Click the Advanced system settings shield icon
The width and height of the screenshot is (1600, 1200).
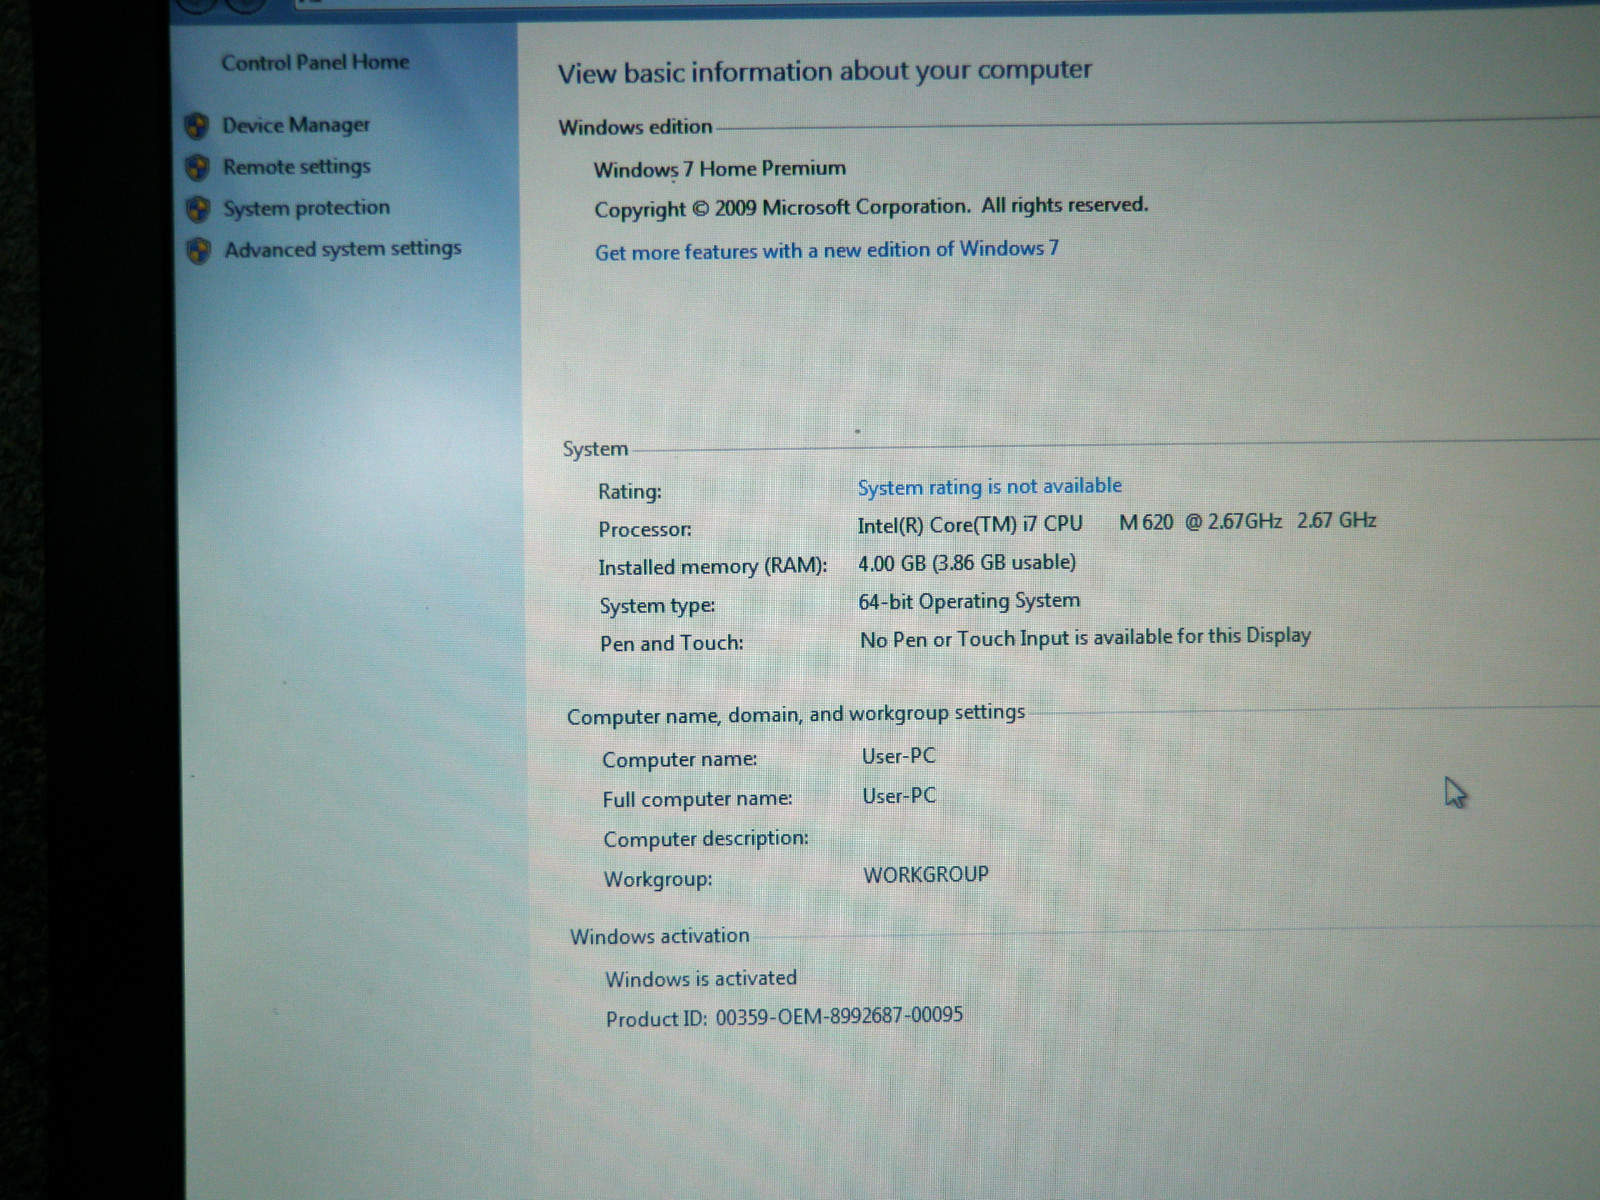[199, 250]
